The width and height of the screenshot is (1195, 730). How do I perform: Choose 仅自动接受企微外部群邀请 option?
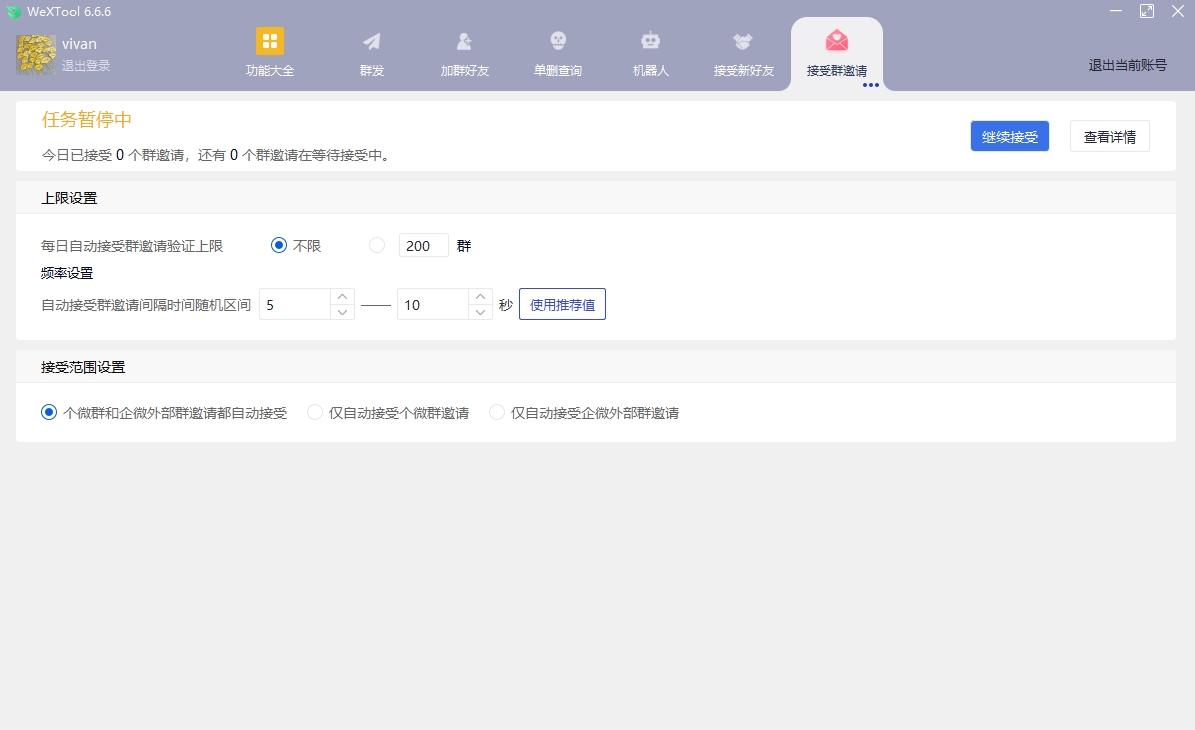click(497, 412)
